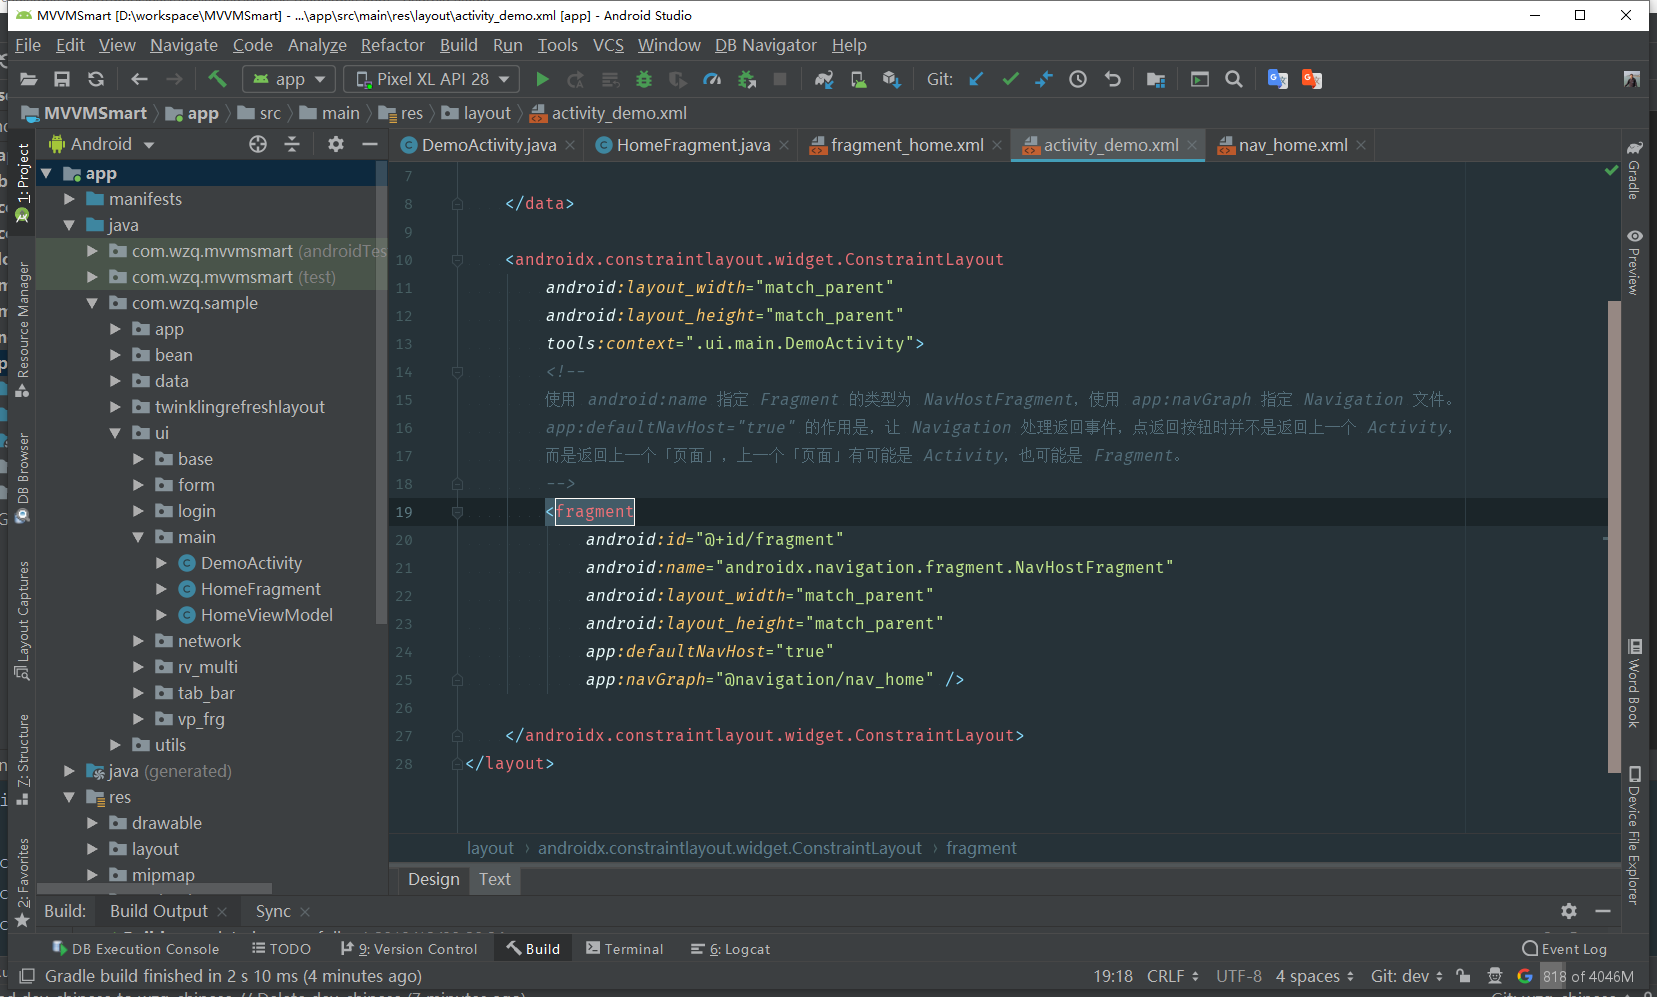Open the app run configuration dropdown

pos(289,80)
